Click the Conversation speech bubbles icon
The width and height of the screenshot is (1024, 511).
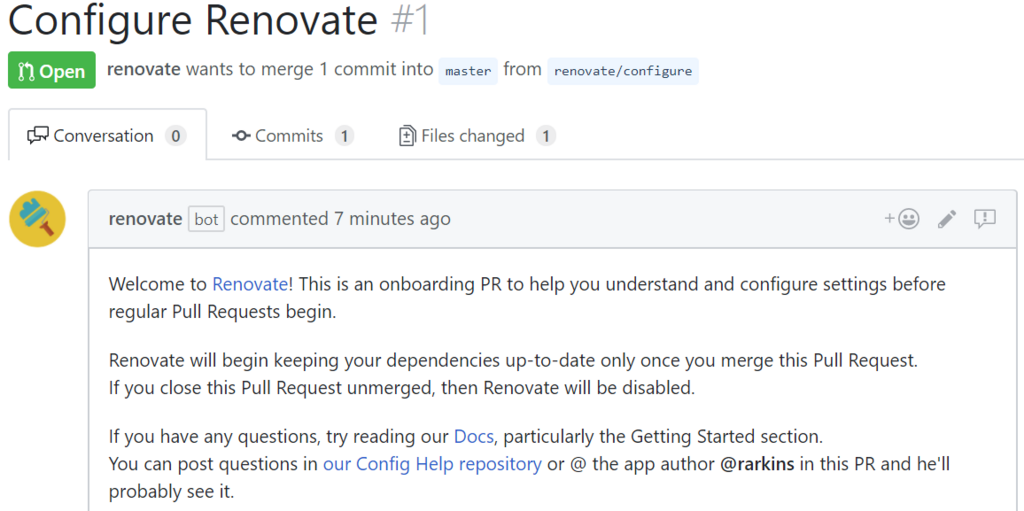click(38, 136)
